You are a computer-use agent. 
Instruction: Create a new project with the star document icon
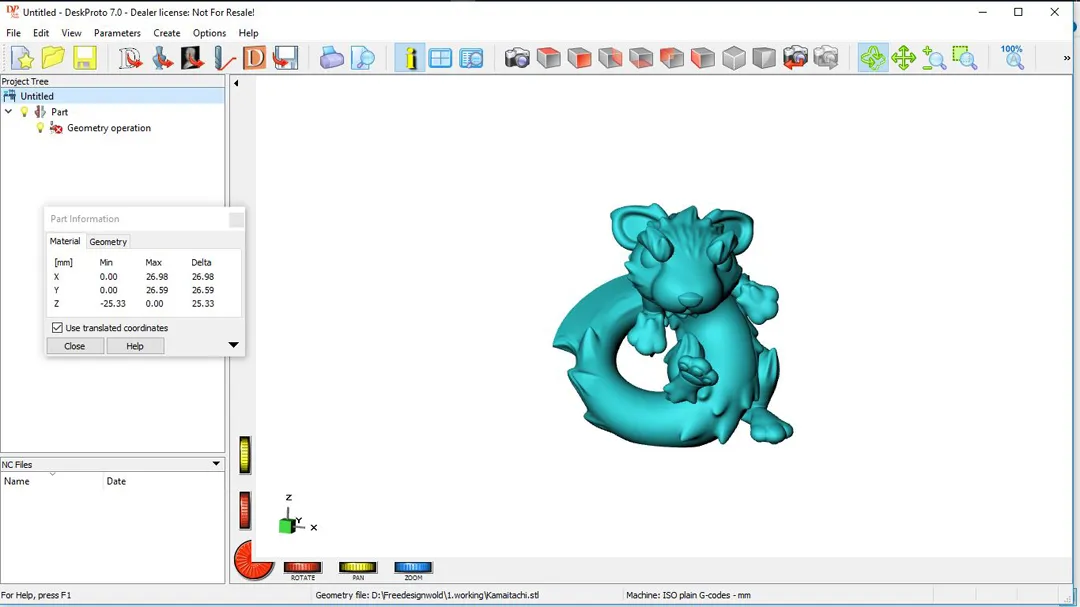pos(23,59)
